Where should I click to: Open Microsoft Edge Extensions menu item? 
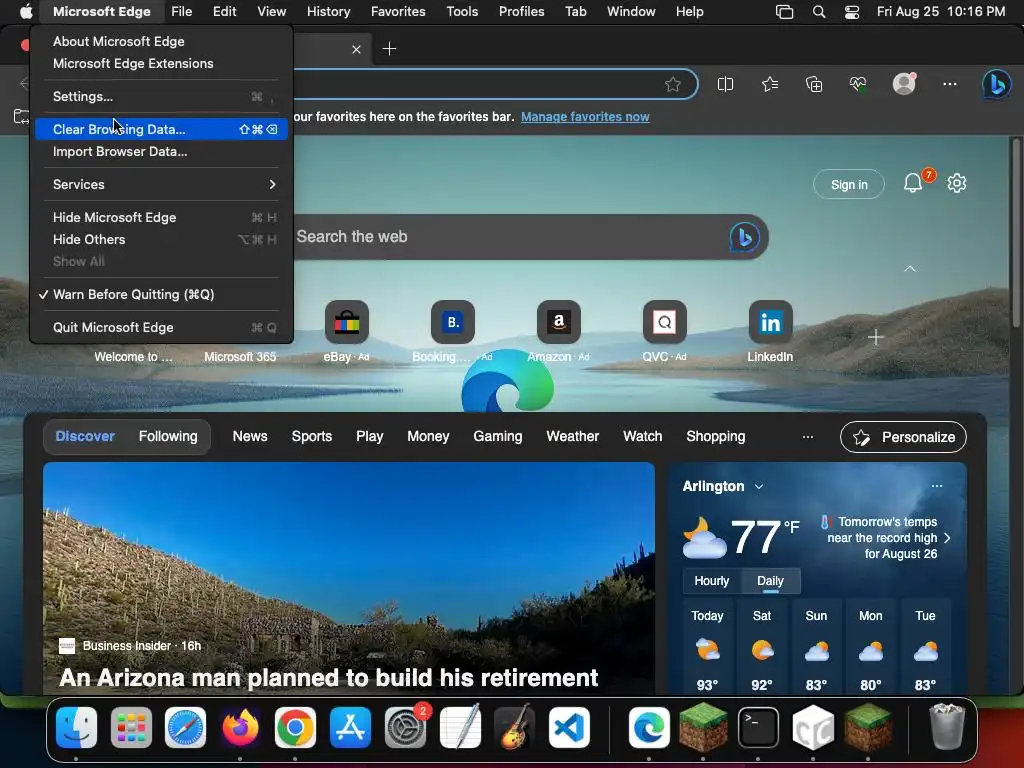(162, 63)
